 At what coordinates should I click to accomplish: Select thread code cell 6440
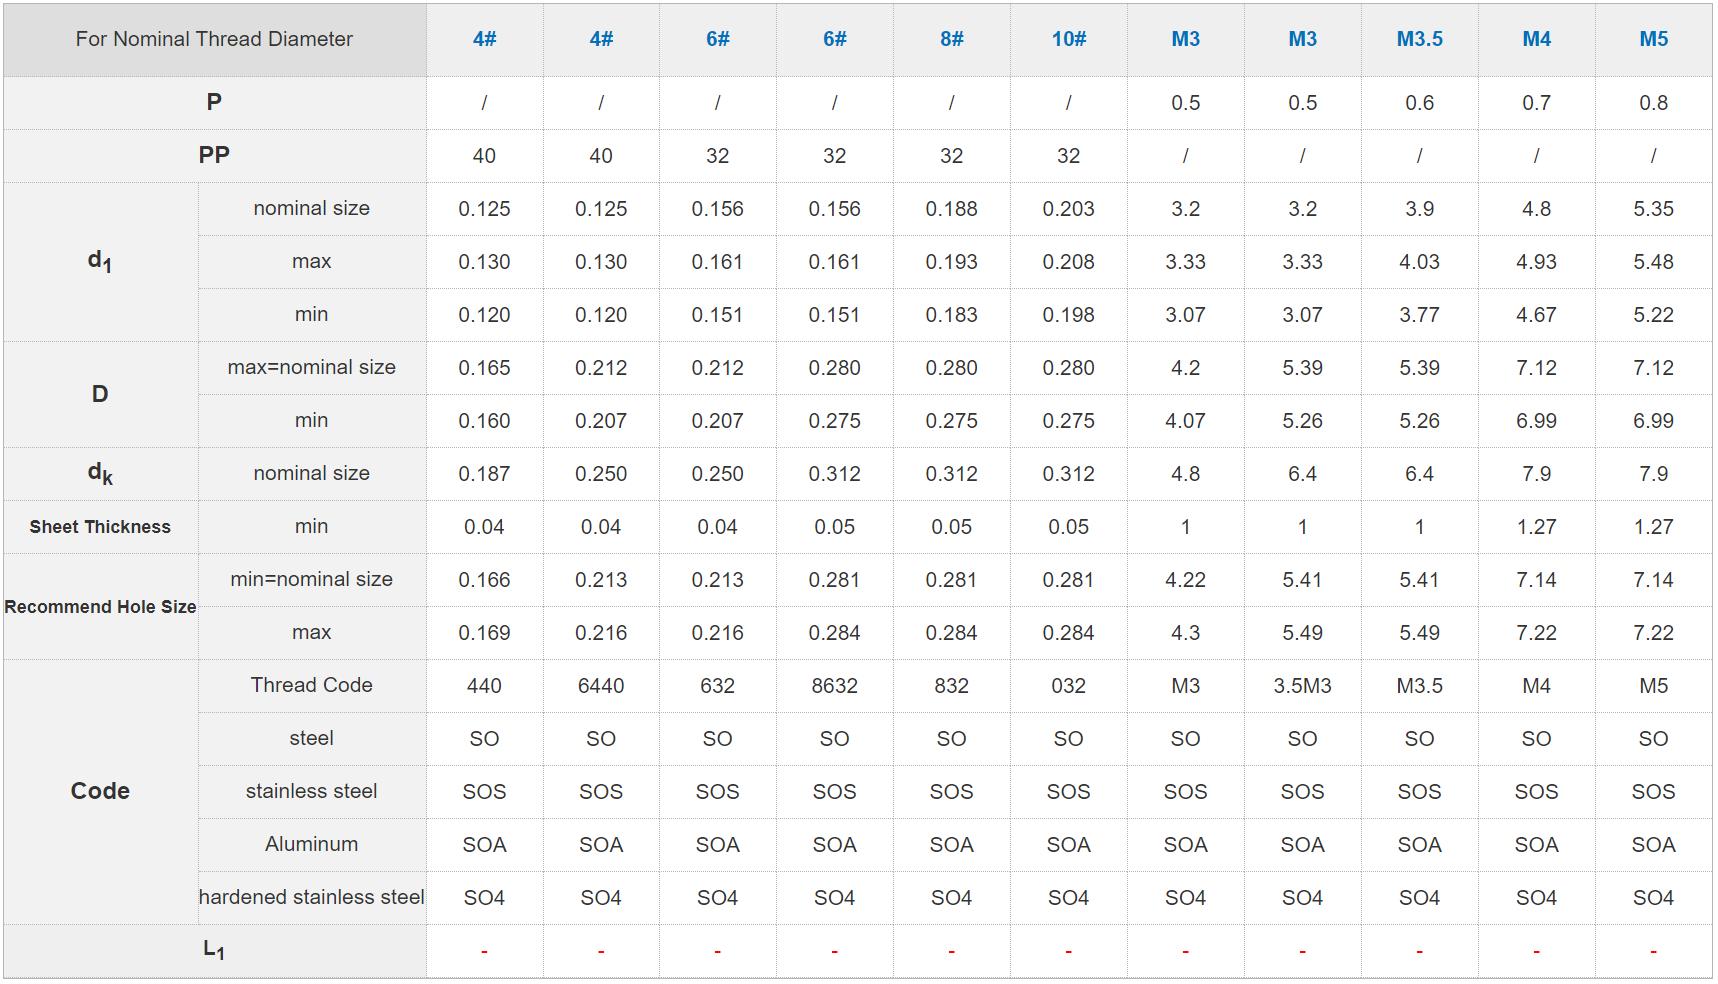(601, 686)
